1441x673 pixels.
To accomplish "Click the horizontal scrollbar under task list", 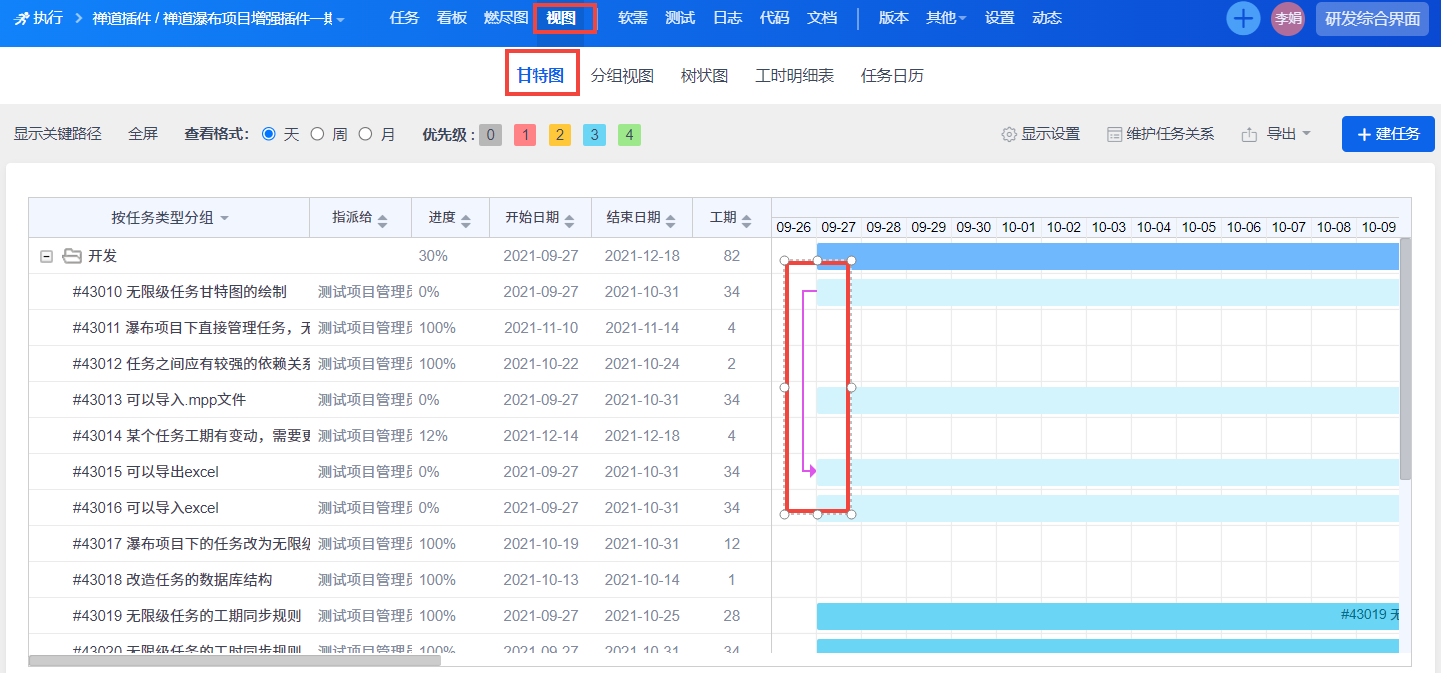I will 234,660.
